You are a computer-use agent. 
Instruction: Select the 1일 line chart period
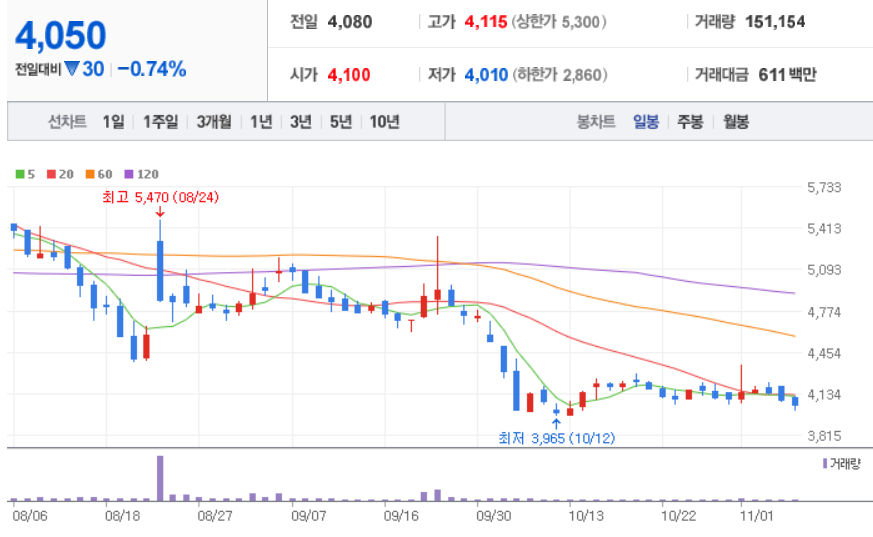(113, 121)
